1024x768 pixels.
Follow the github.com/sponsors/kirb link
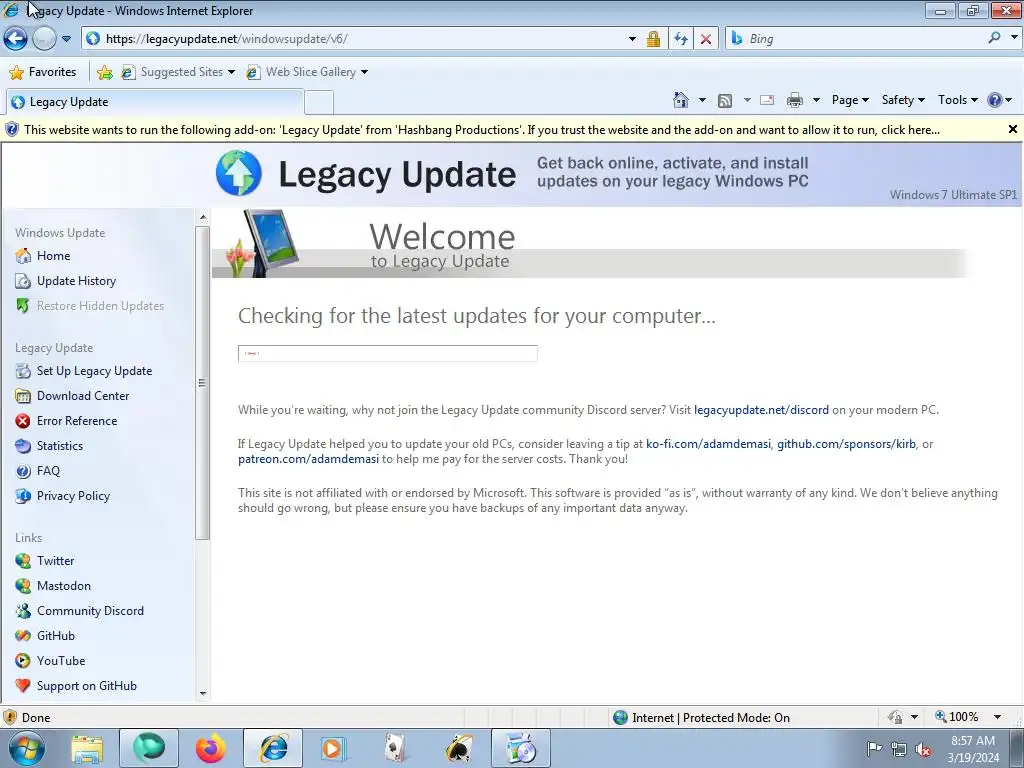(x=846, y=444)
